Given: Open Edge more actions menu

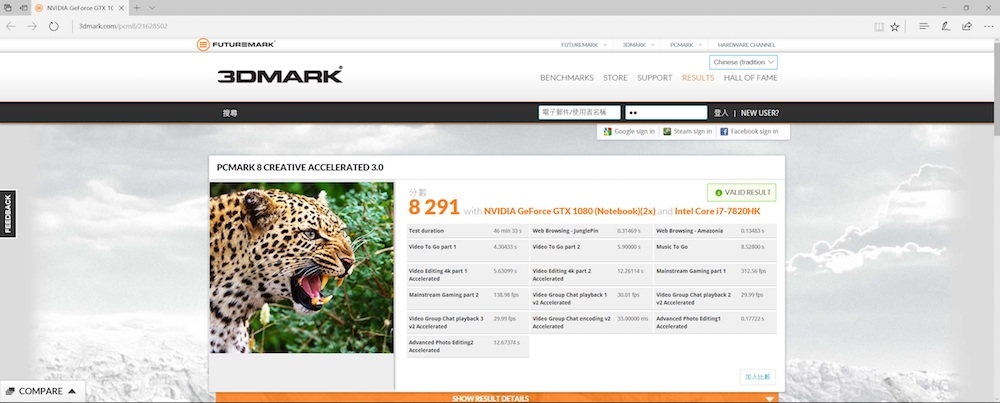Looking at the screenshot, I should click(x=988, y=26).
